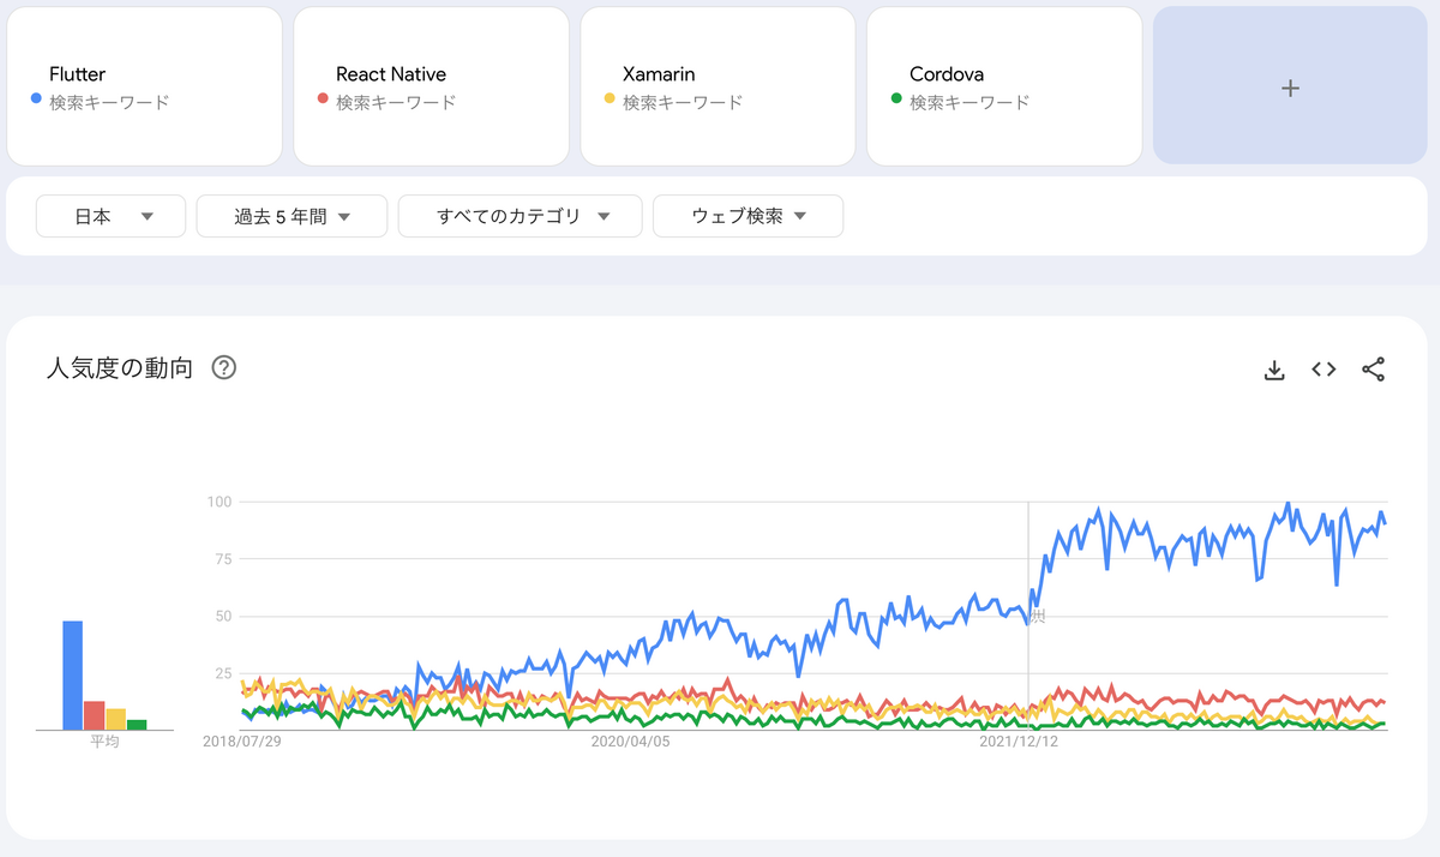Image resolution: width=1440 pixels, height=857 pixels.
Task: Expand the 過去 5 年間 time range dropdown
Action: 291,216
